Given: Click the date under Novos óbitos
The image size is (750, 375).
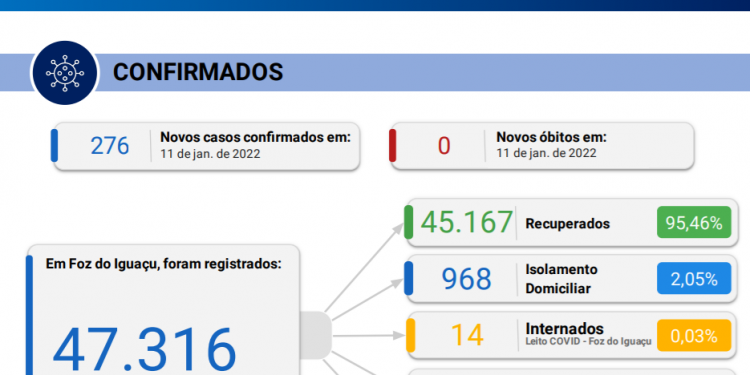Looking at the screenshot, I should click(x=546, y=153).
